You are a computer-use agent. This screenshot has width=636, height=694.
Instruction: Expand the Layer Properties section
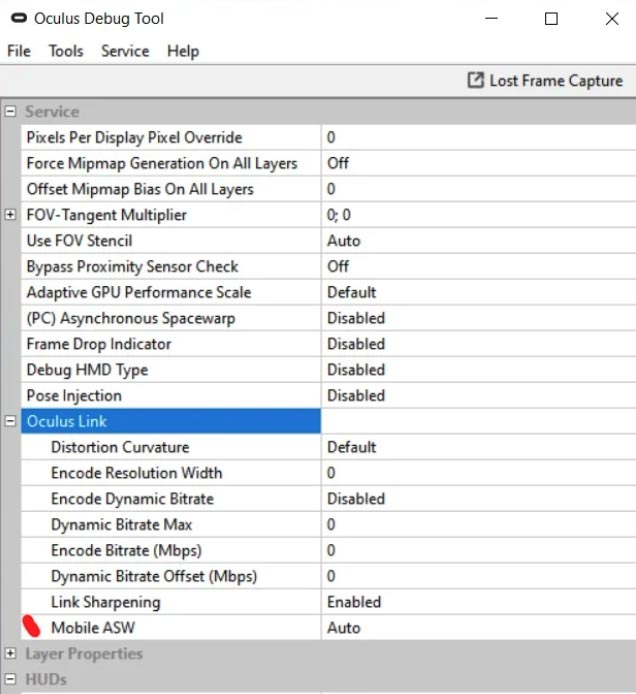tap(11, 654)
